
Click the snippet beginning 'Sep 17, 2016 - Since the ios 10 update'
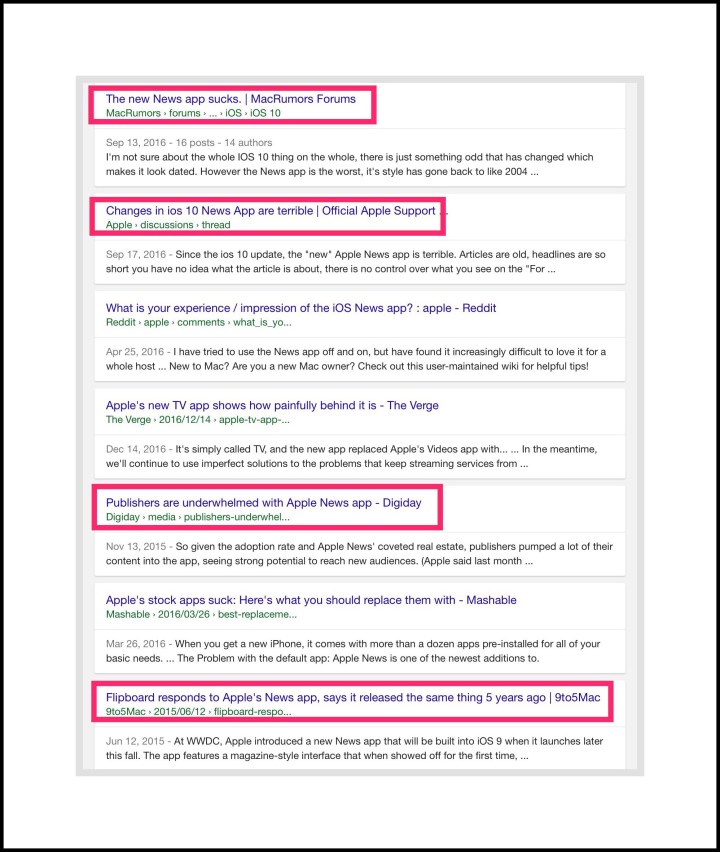(x=355, y=261)
